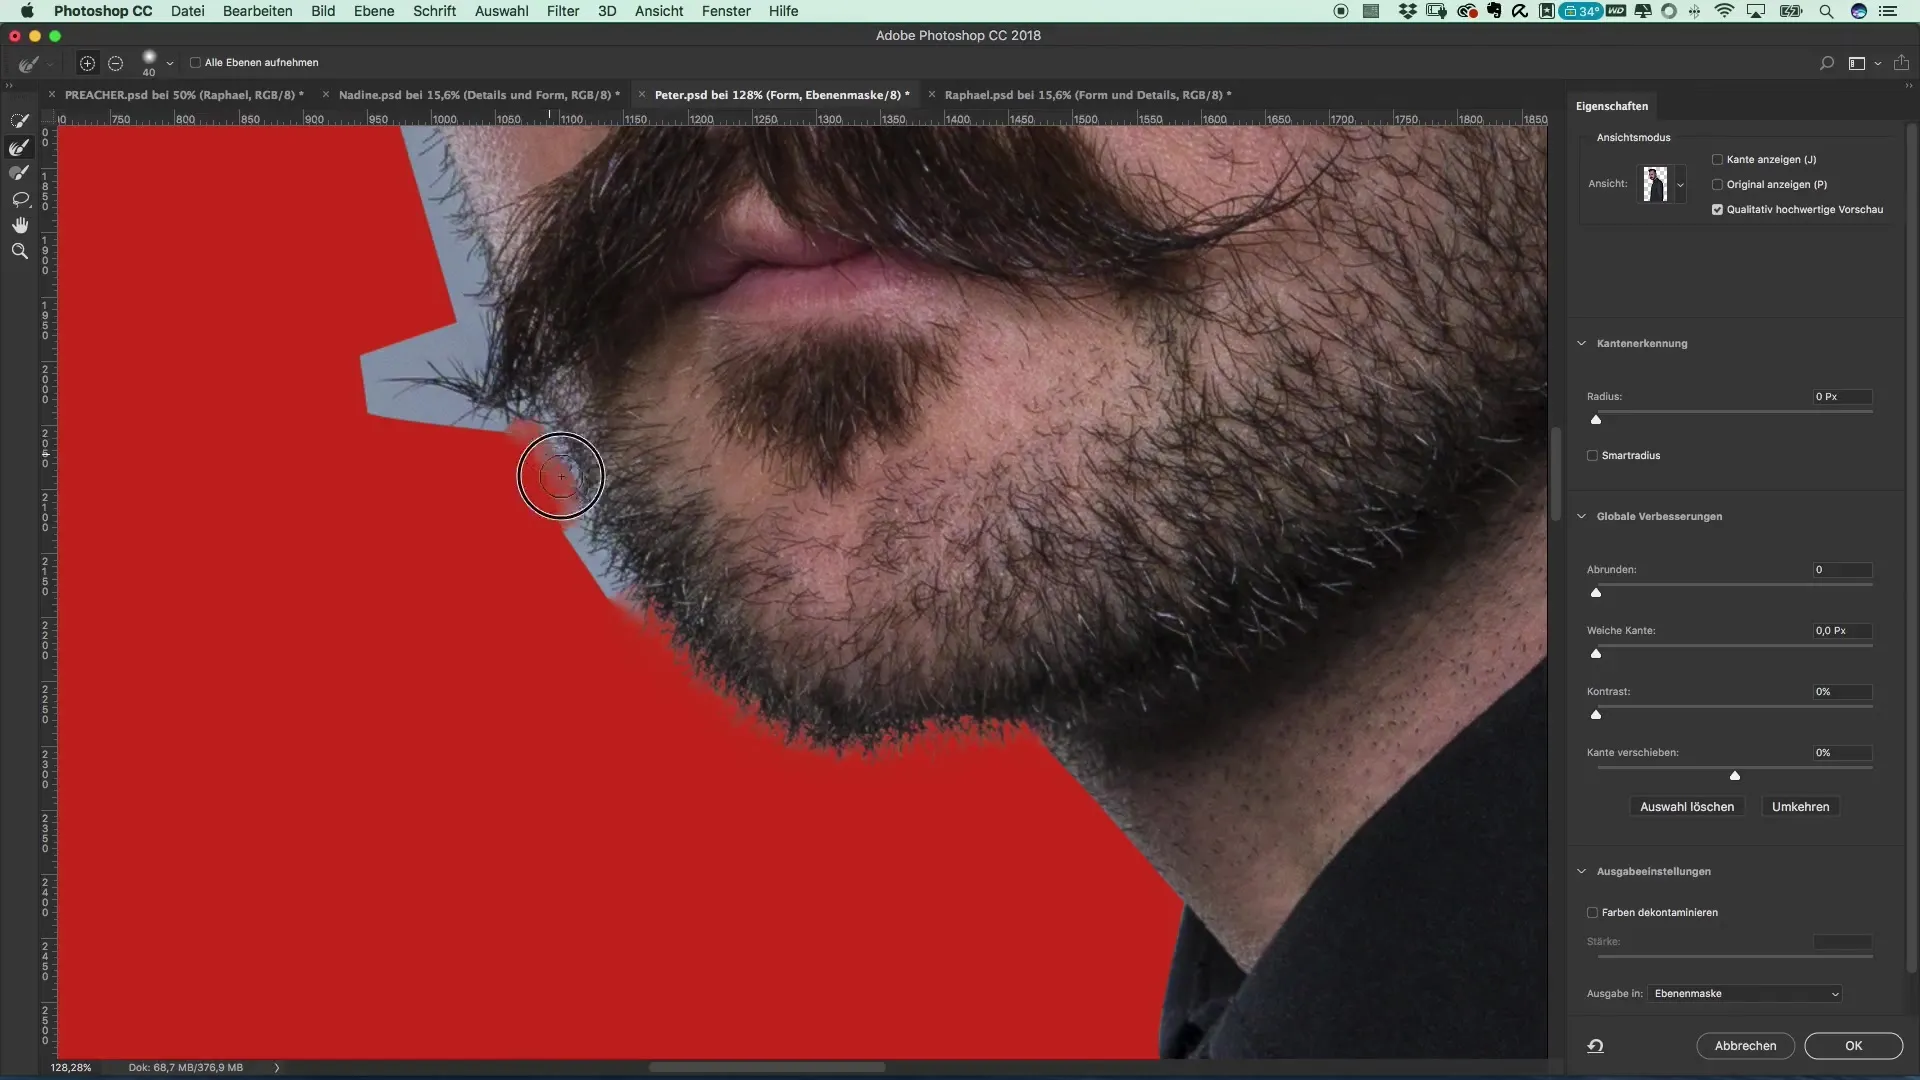This screenshot has height=1080, width=1920.
Task: Click the Auswahl löschen button
Action: point(1686,807)
